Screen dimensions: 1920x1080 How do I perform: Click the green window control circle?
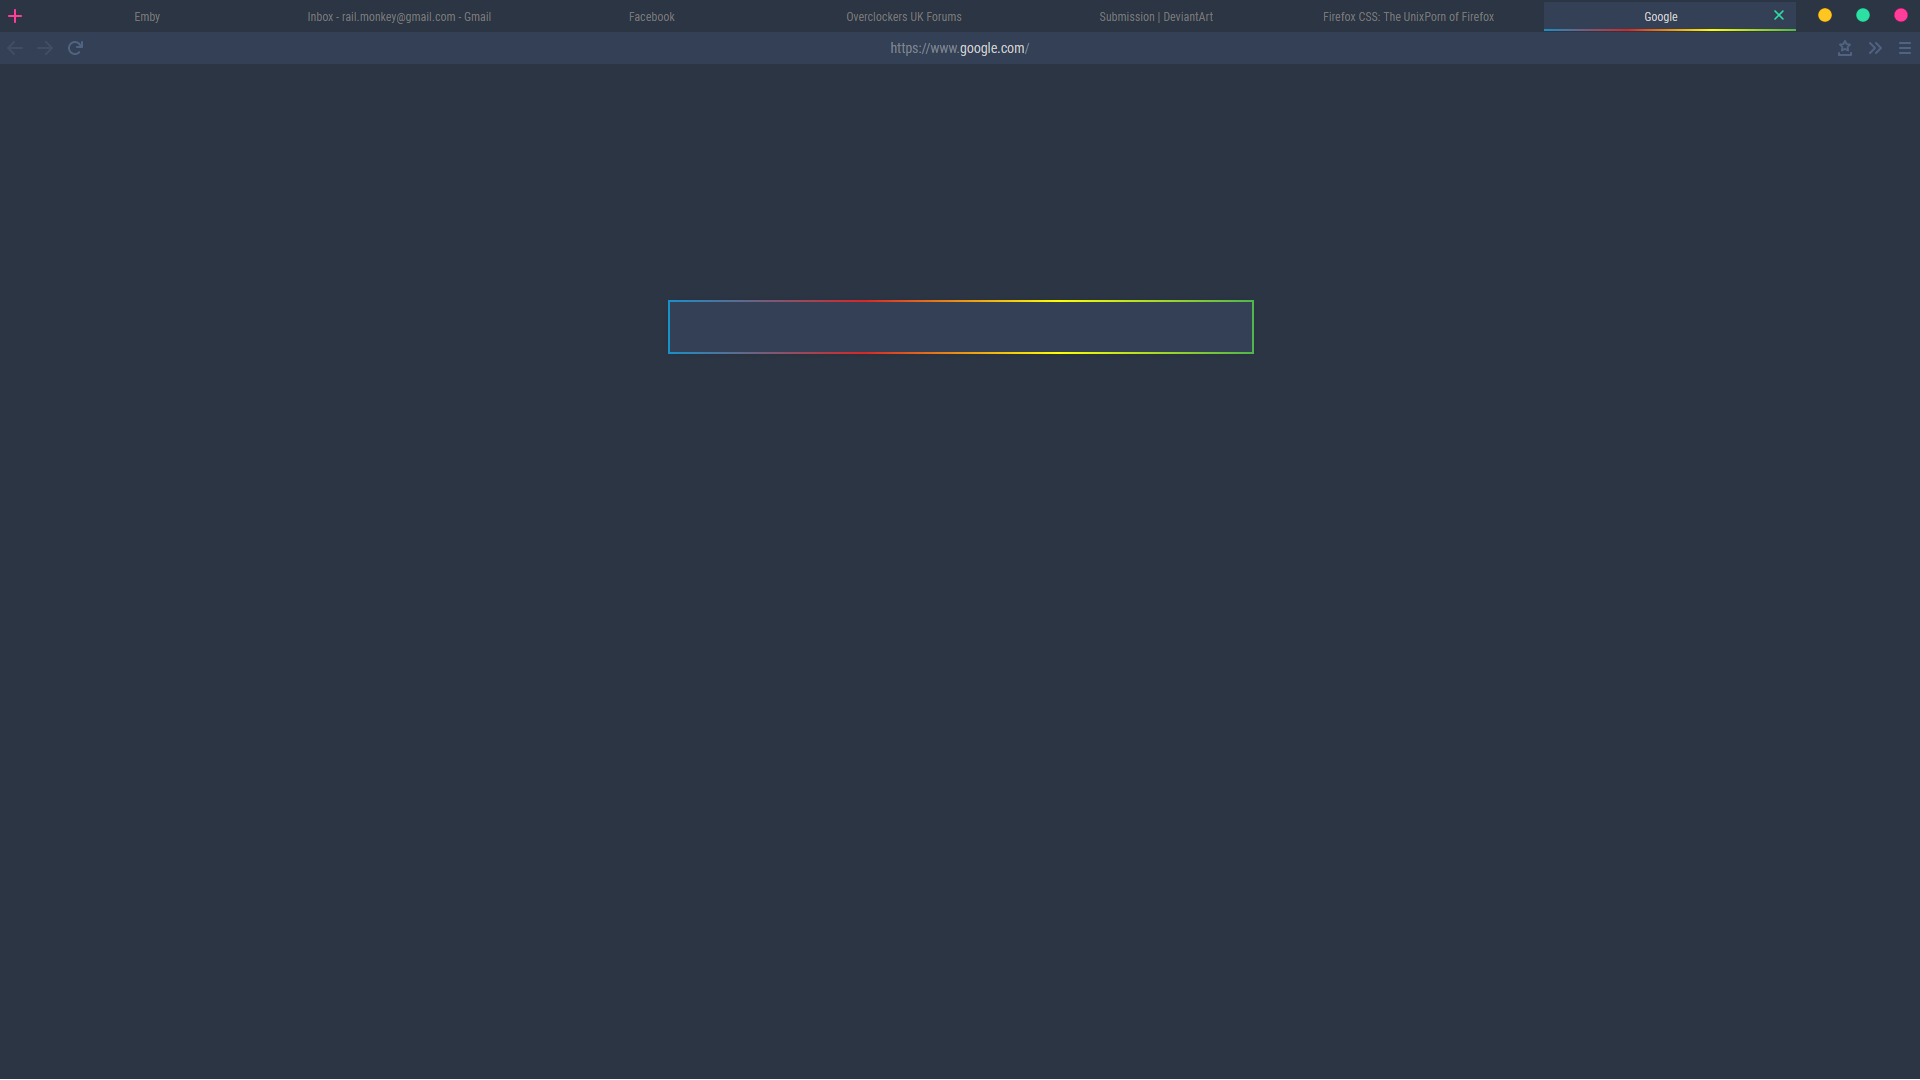coord(1862,15)
